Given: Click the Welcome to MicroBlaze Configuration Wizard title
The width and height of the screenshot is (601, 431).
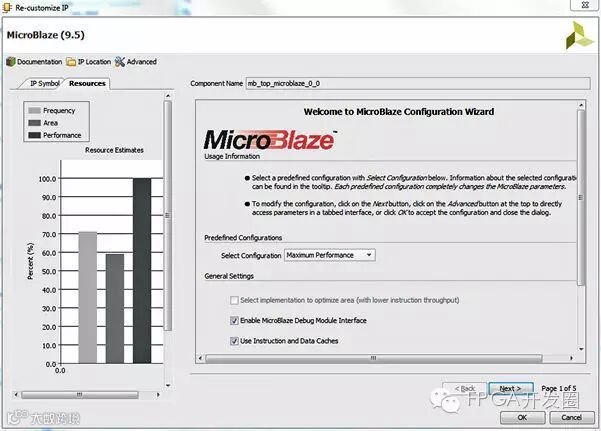Looking at the screenshot, I should coord(399,112).
